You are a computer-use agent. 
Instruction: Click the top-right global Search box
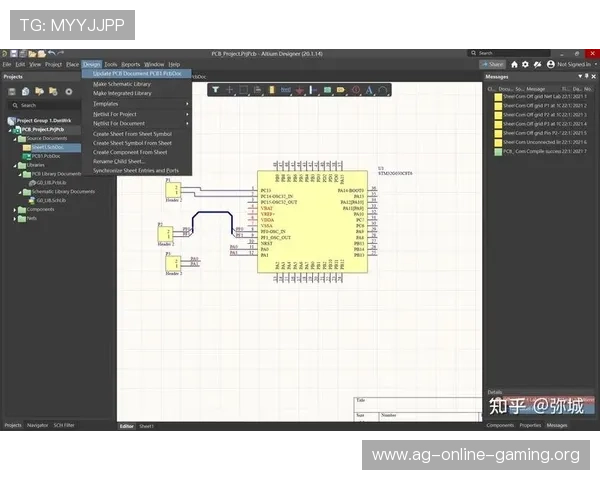[509, 53]
